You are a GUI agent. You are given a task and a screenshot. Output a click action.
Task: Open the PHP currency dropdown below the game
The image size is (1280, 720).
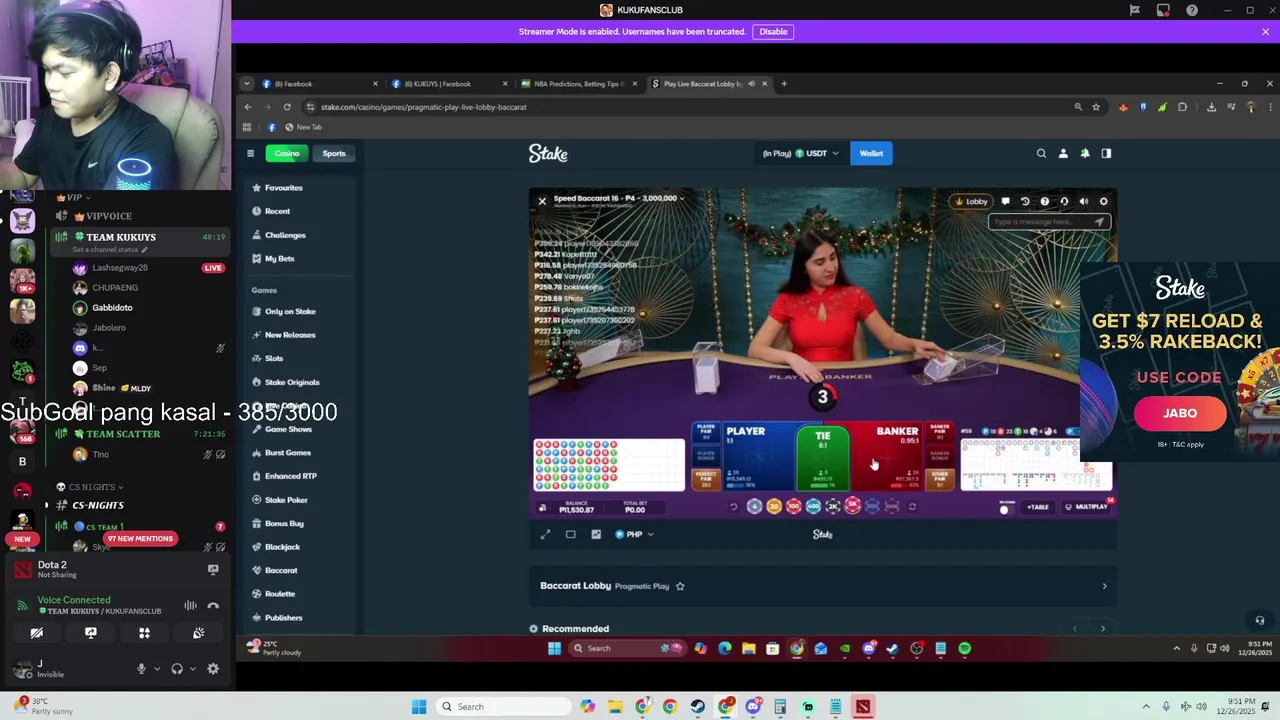click(634, 534)
